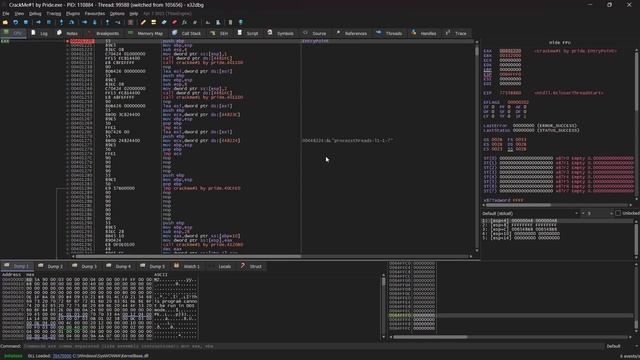The height and width of the screenshot is (360, 640).
Task: Open the Bookmarks toolbar icon
Action: coord(174,22)
